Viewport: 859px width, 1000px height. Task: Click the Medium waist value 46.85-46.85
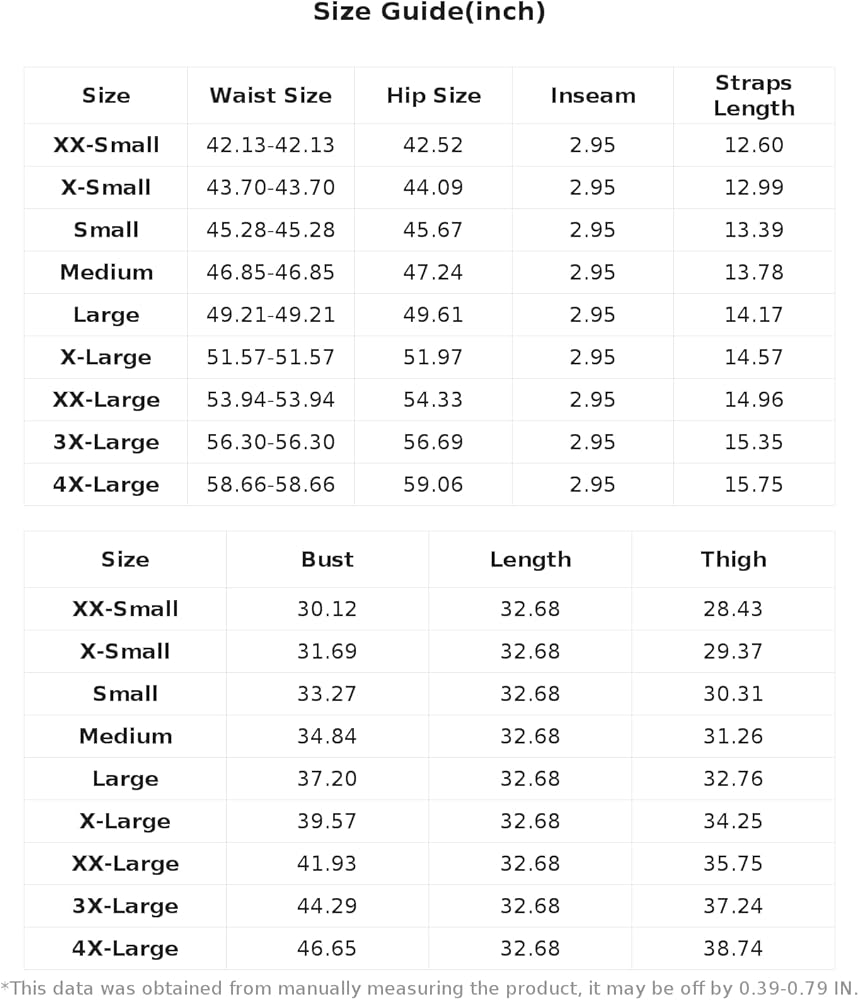point(270,272)
